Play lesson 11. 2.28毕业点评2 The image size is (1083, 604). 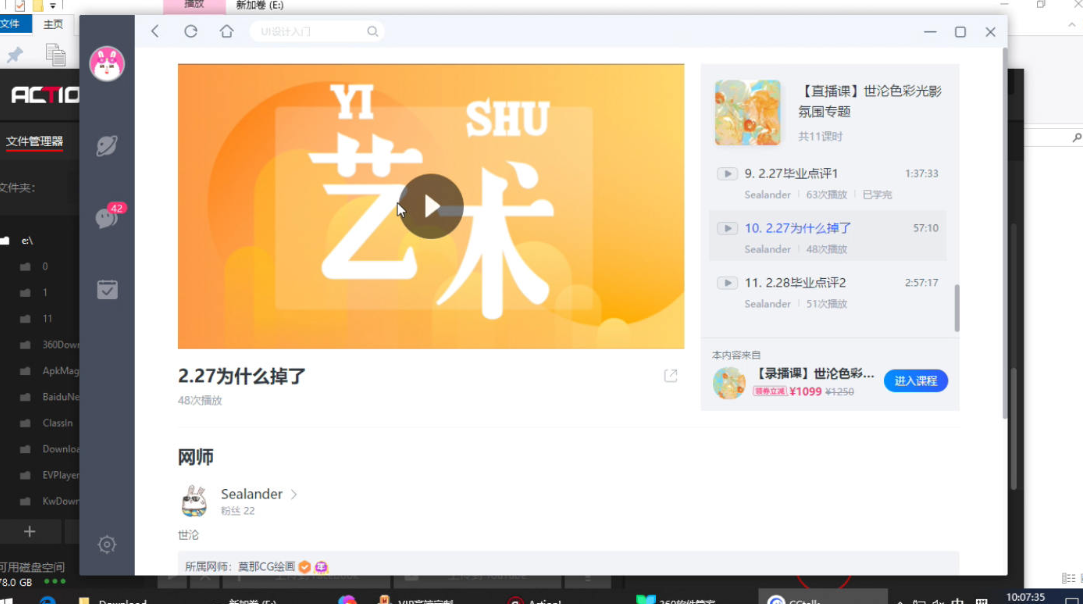tap(827, 292)
